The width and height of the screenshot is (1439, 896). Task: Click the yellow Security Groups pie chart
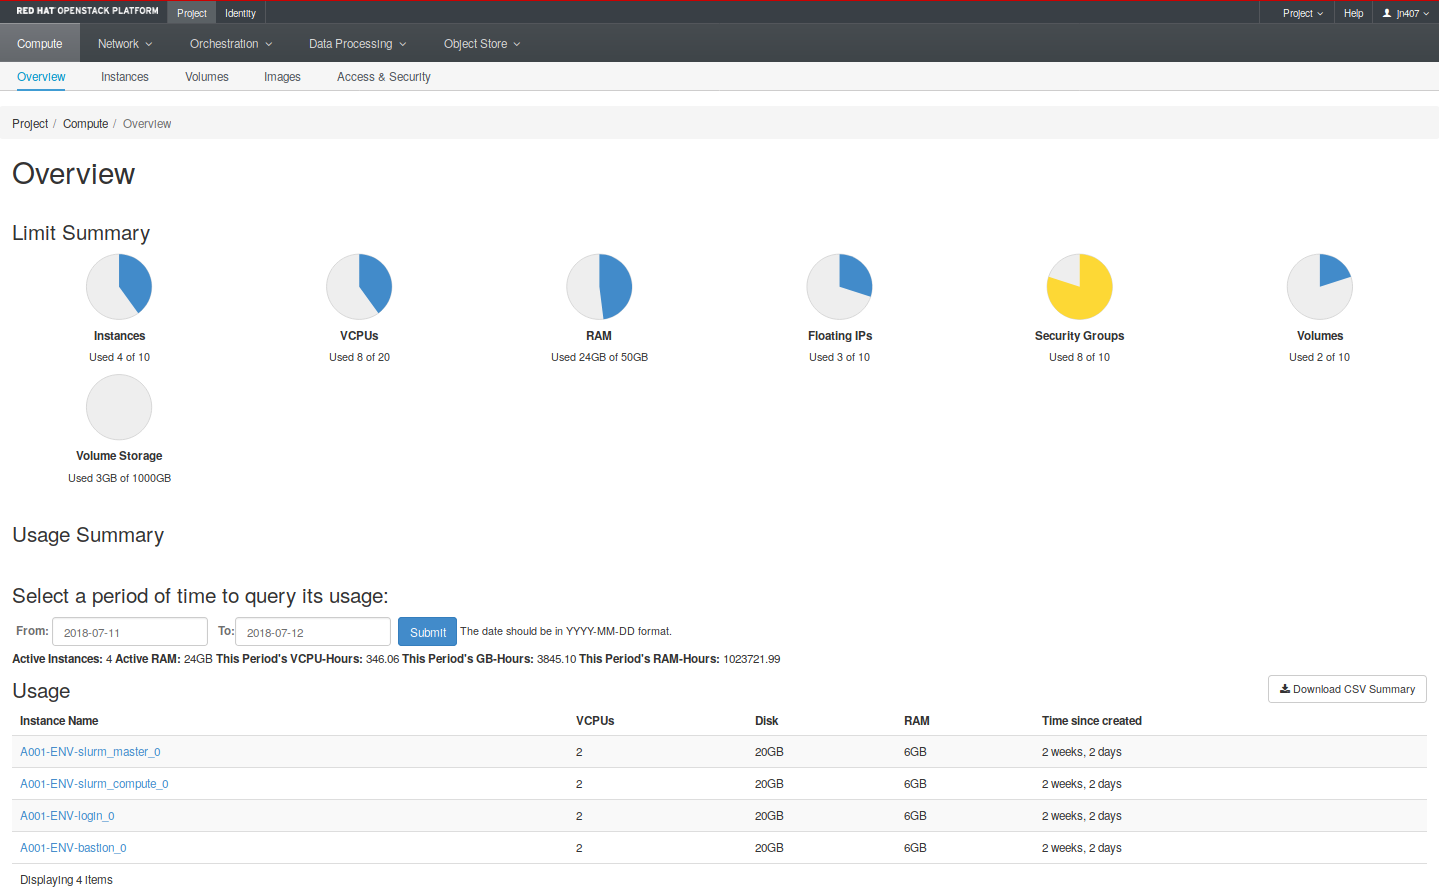[x=1079, y=286]
